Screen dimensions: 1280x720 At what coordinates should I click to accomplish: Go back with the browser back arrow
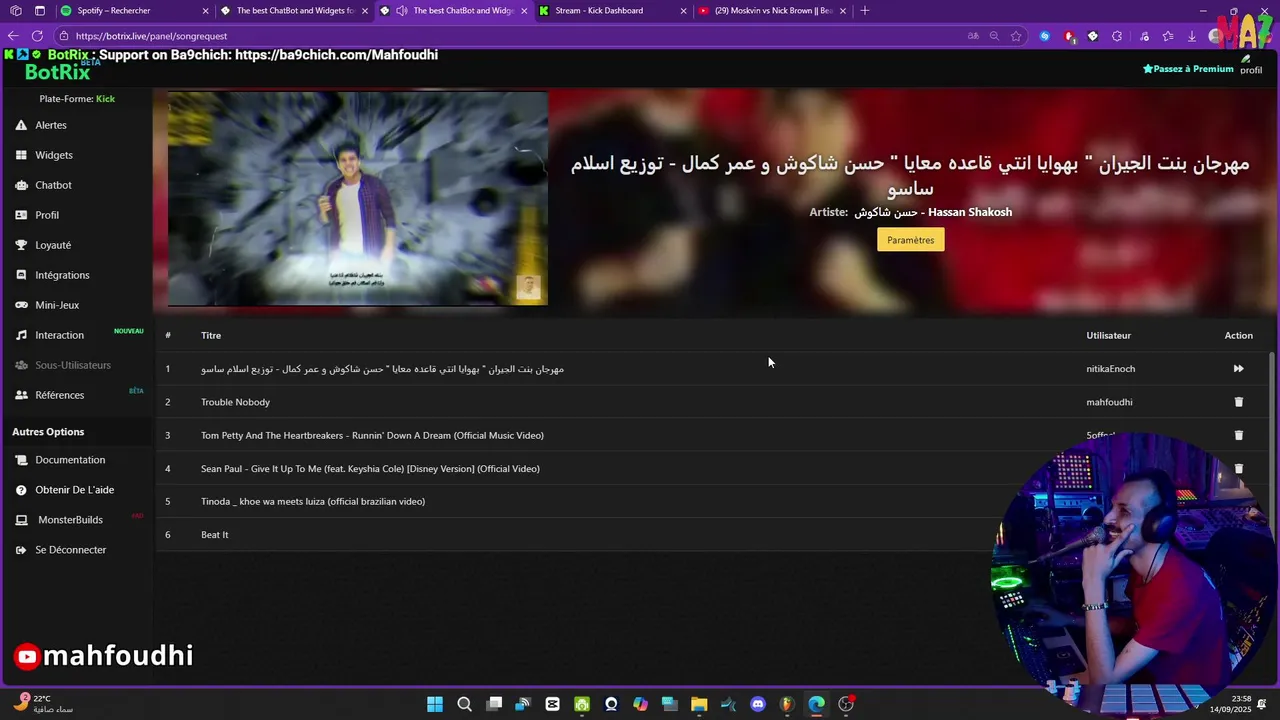(13, 36)
